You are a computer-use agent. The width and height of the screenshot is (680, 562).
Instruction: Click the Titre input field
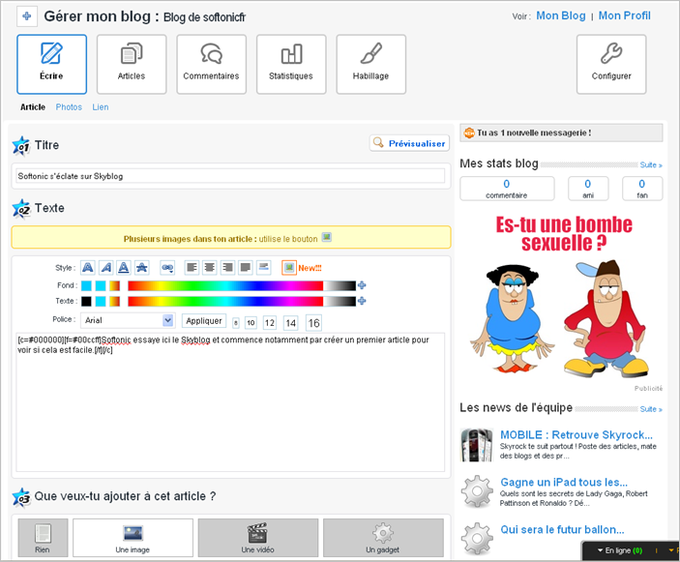(231, 176)
